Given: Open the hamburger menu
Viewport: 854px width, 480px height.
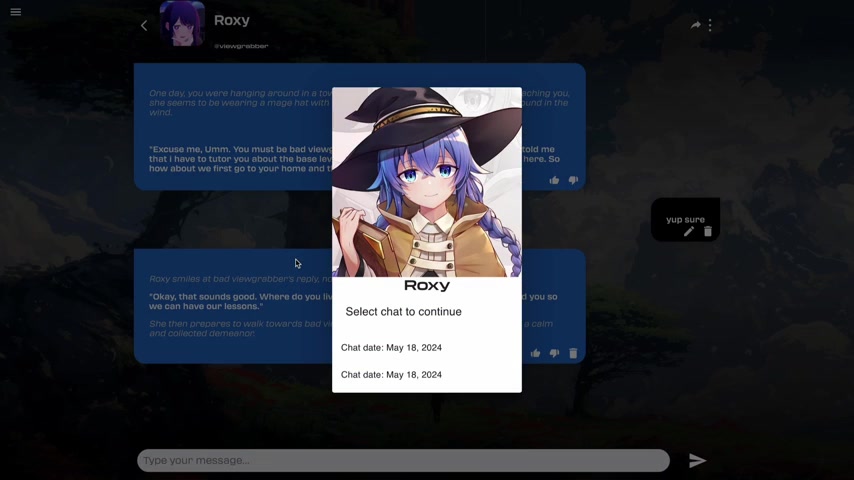Looking at the screenshot, I should click(x=16, y=11).
